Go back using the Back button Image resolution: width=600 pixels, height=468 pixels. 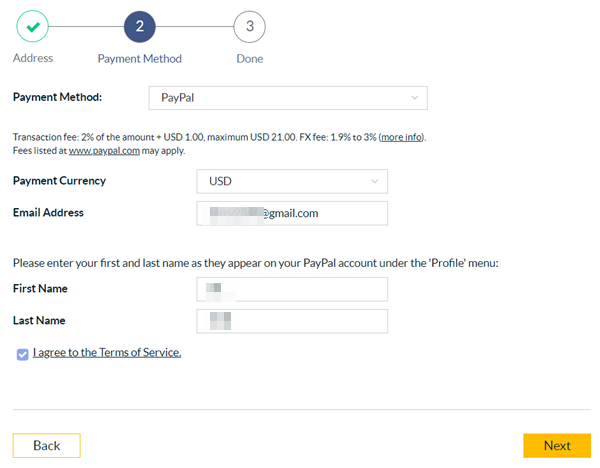pos(46,446)
